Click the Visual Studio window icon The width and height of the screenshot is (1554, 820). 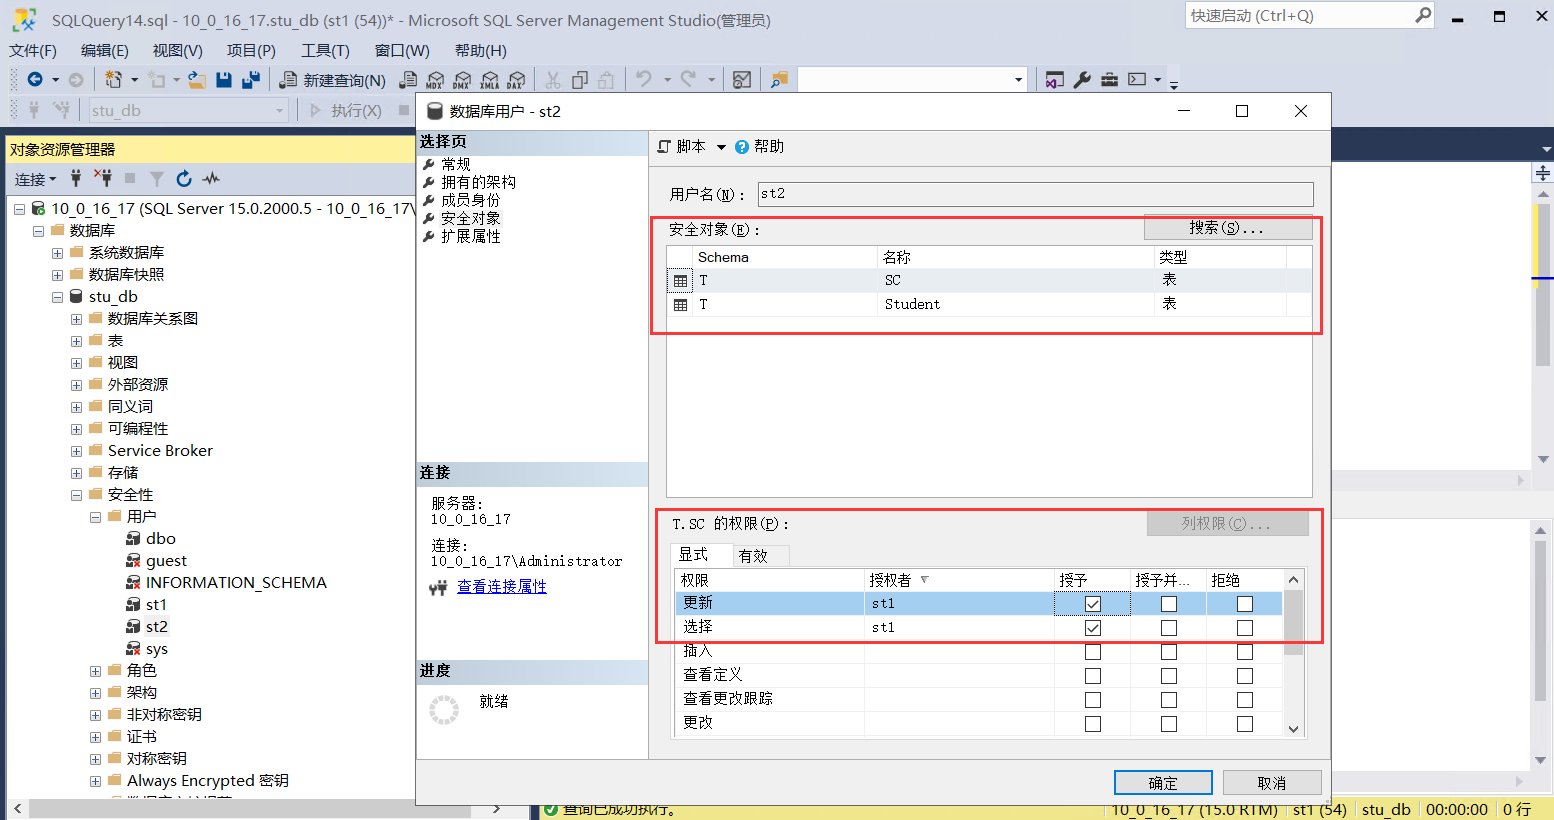[1054, 80]
